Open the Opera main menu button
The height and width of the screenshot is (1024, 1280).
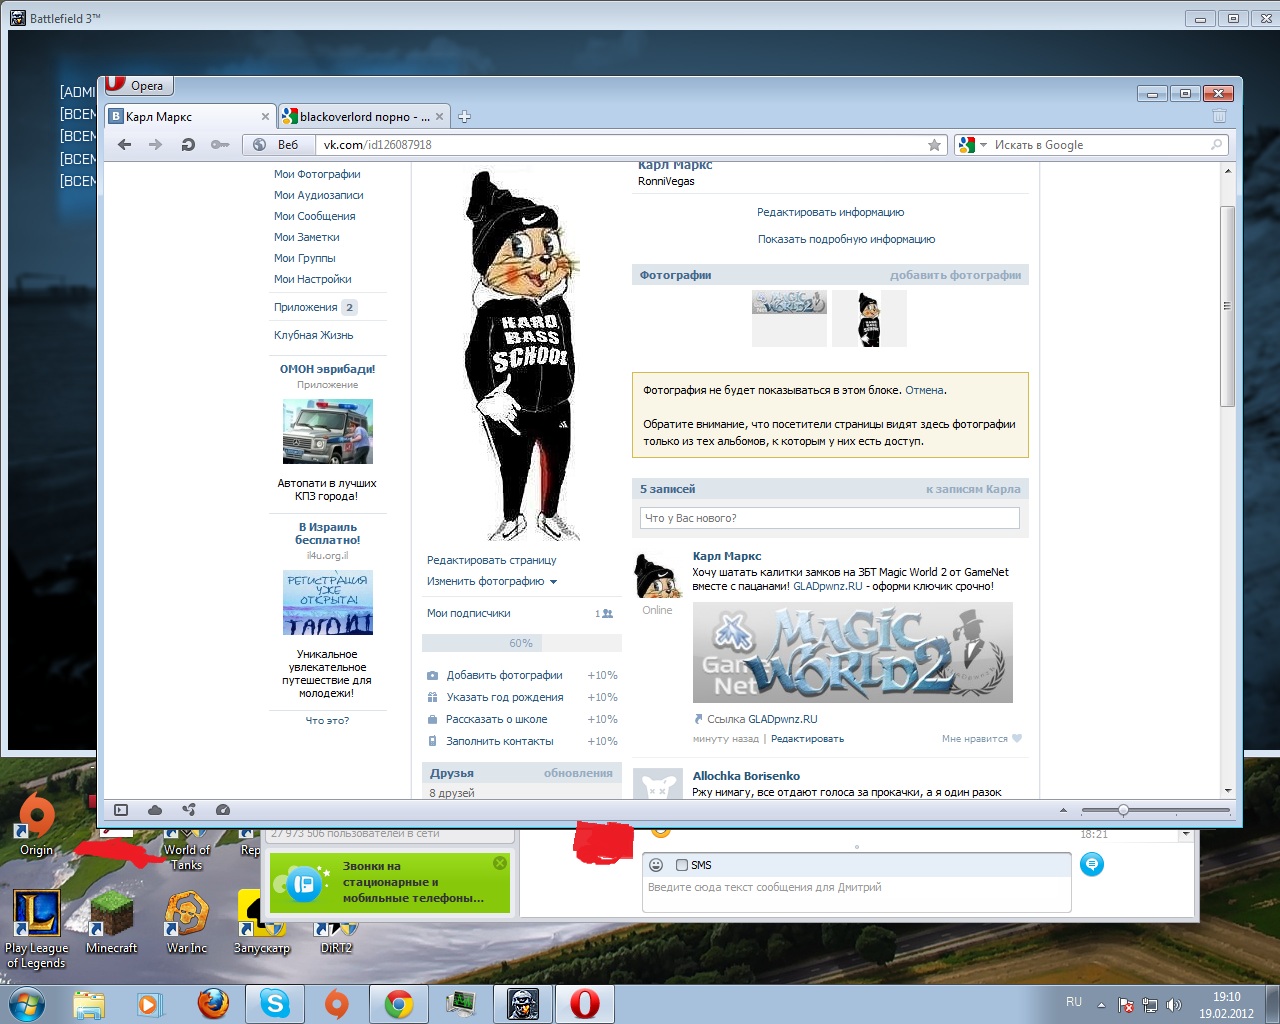136,86
